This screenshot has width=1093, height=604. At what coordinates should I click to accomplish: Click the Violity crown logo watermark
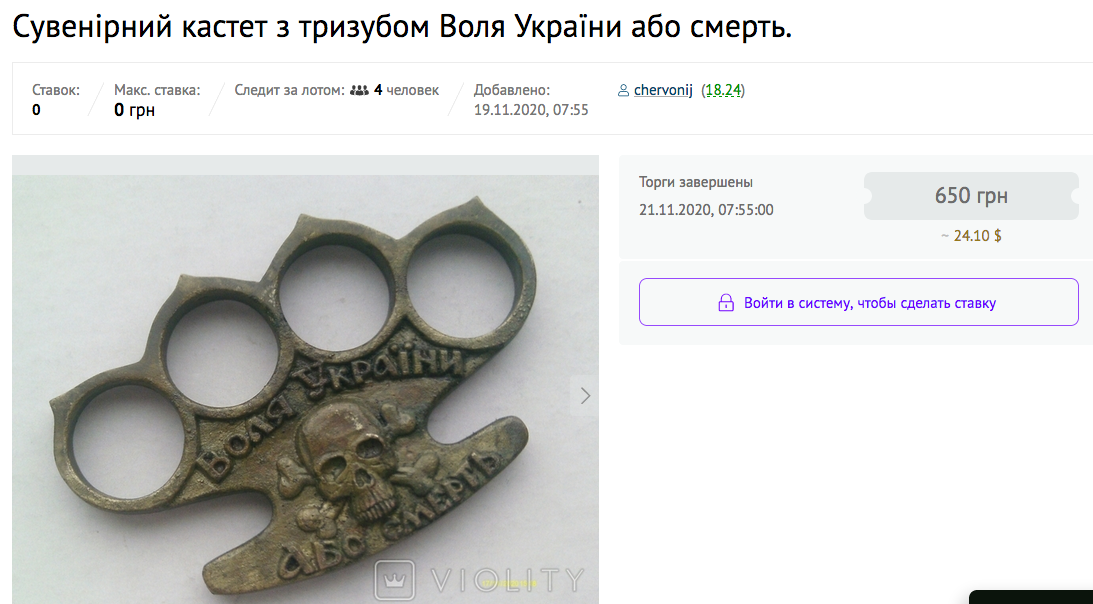tap(395, 580)
